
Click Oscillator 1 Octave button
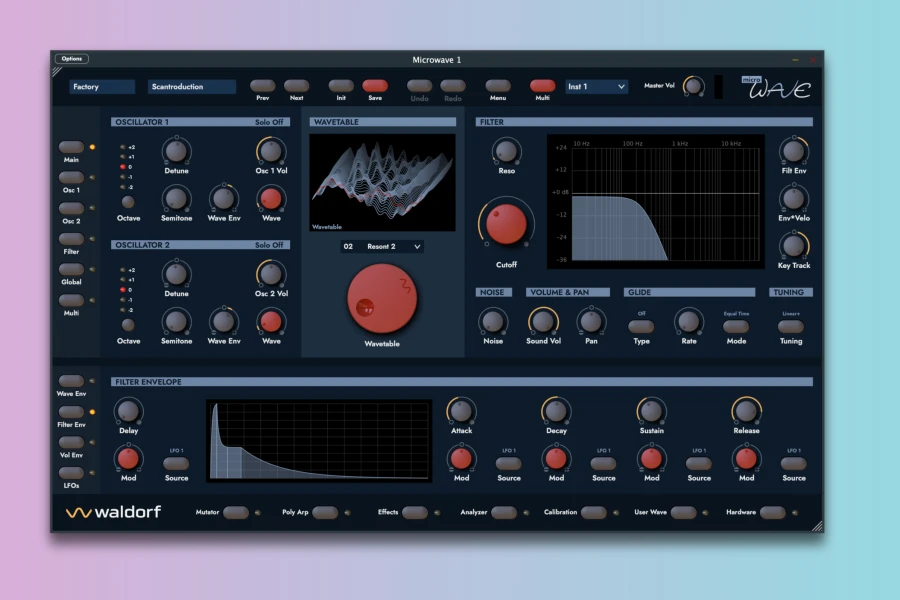pos(128,202)
